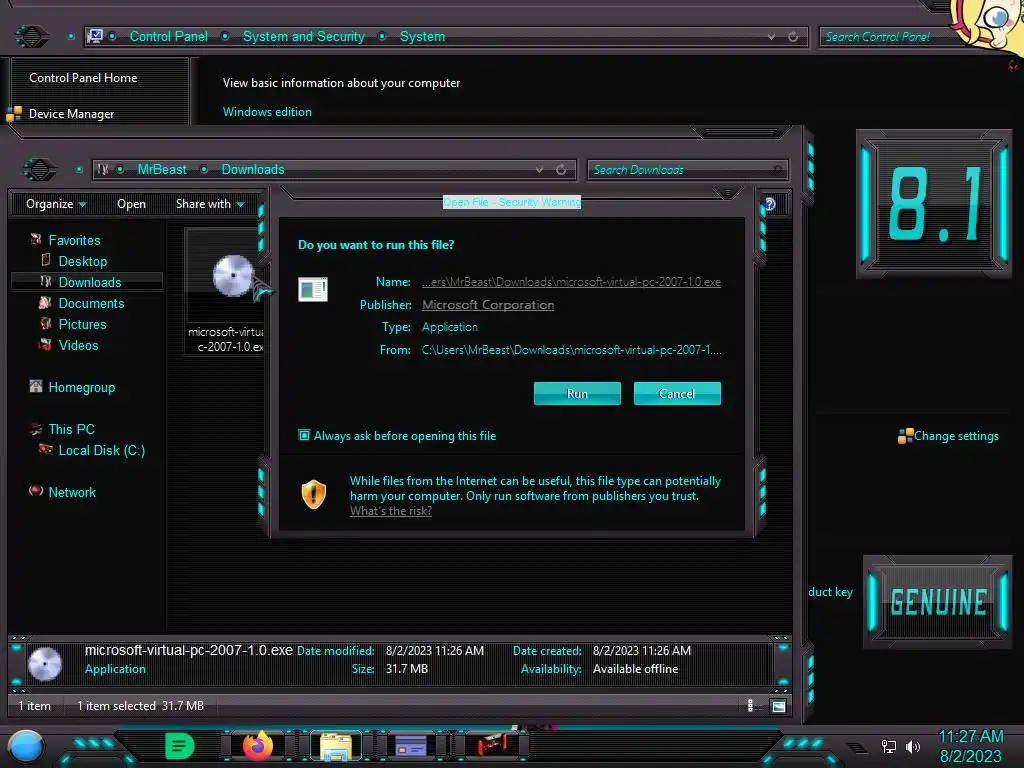Click the Homegroup icon in the sidebar
This screenshot has width=1024, height=768.
click(36, 387)
